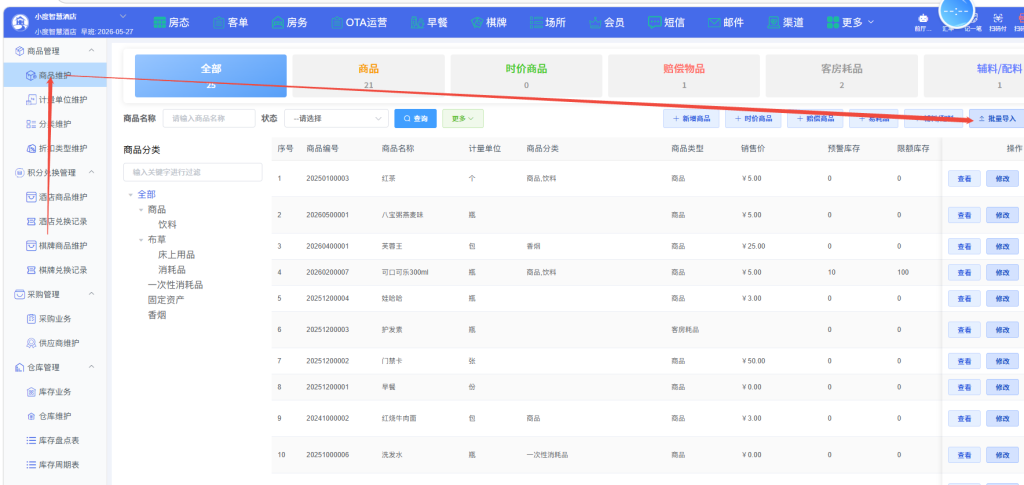Collapse the 商品管理 sidebar group

91,51
